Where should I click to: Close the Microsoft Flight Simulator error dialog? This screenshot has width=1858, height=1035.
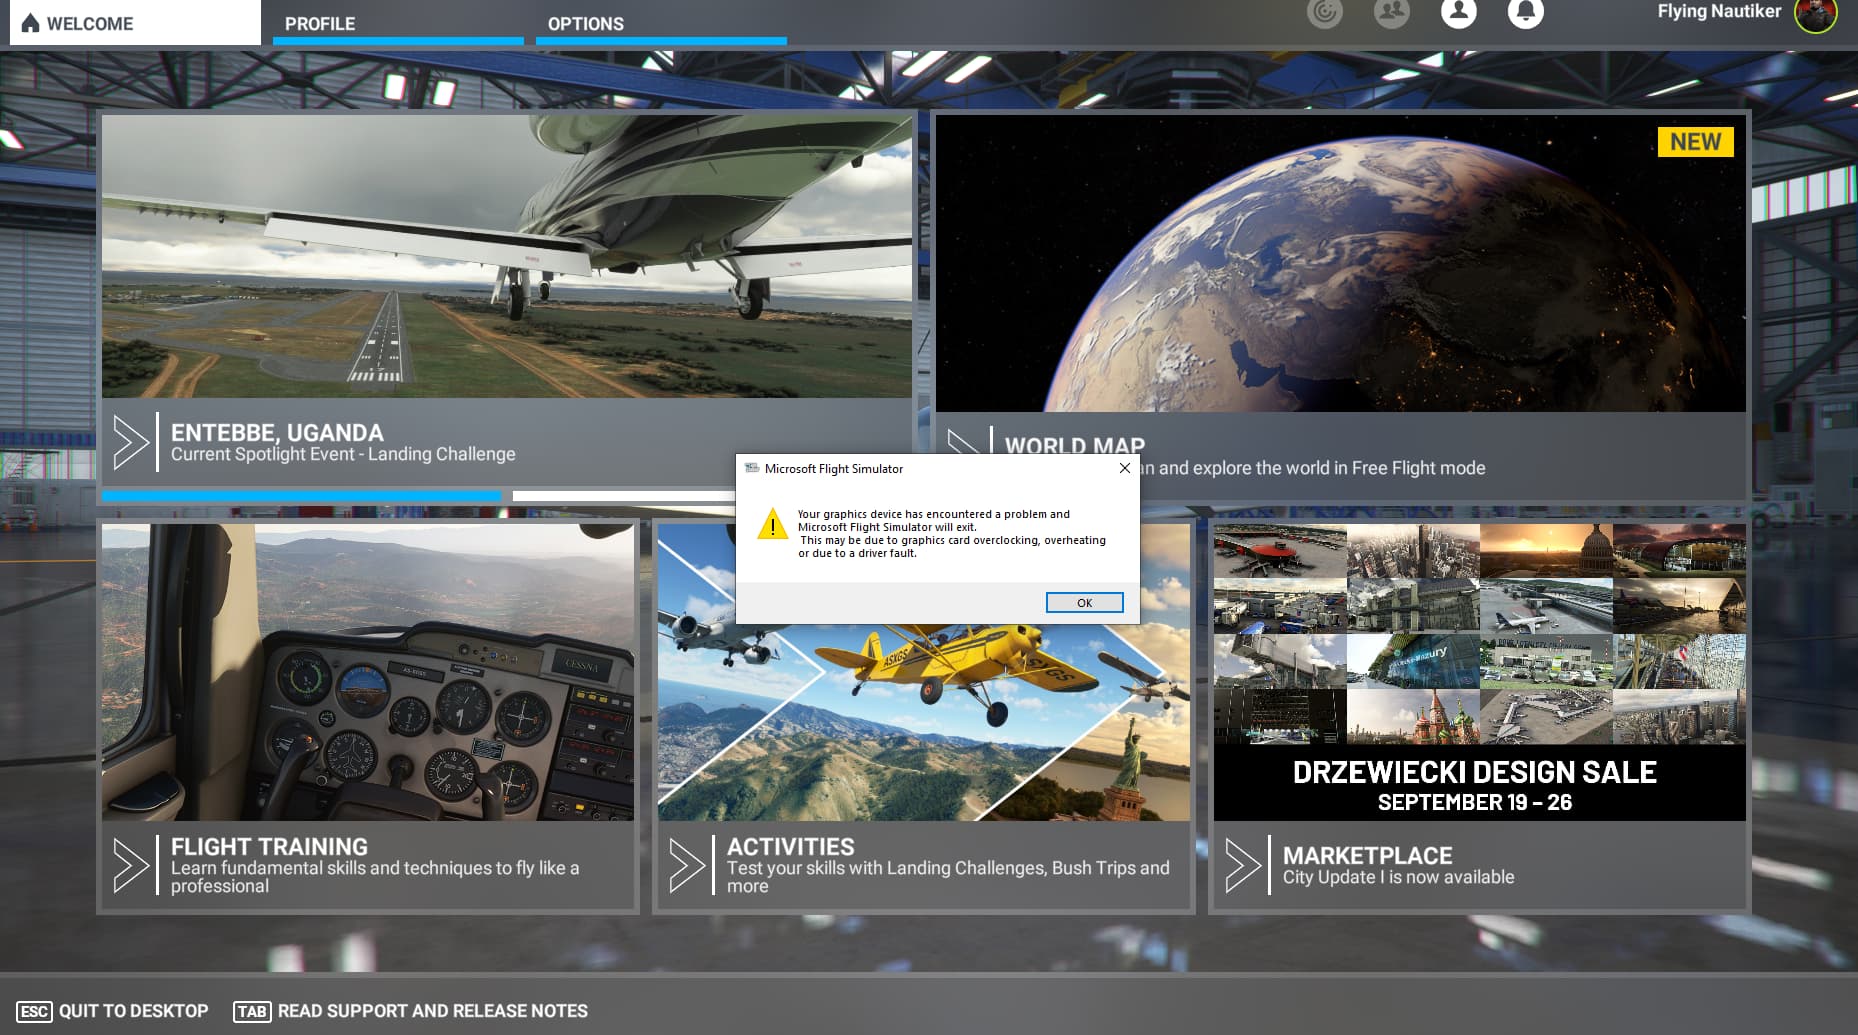(1124, 468)
